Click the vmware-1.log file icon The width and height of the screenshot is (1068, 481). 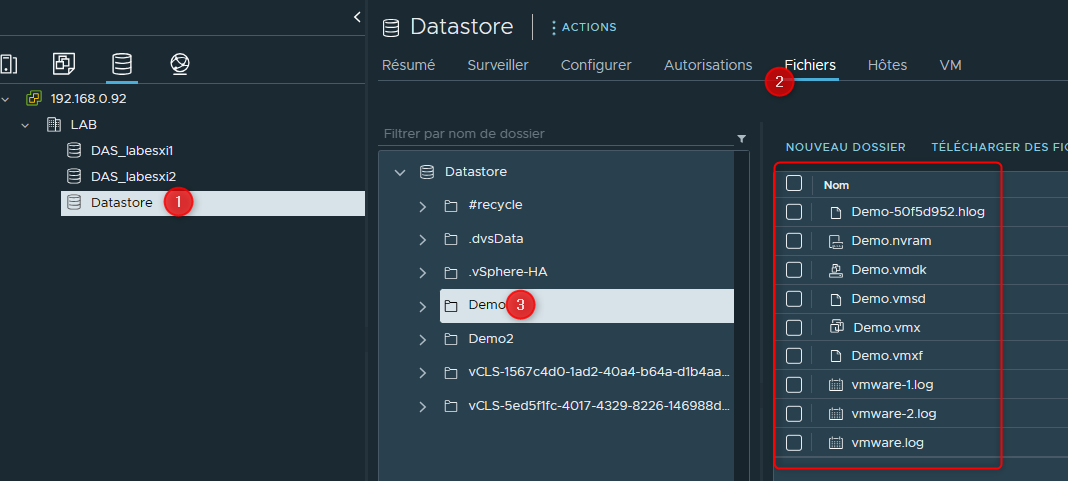pos(836,385)
